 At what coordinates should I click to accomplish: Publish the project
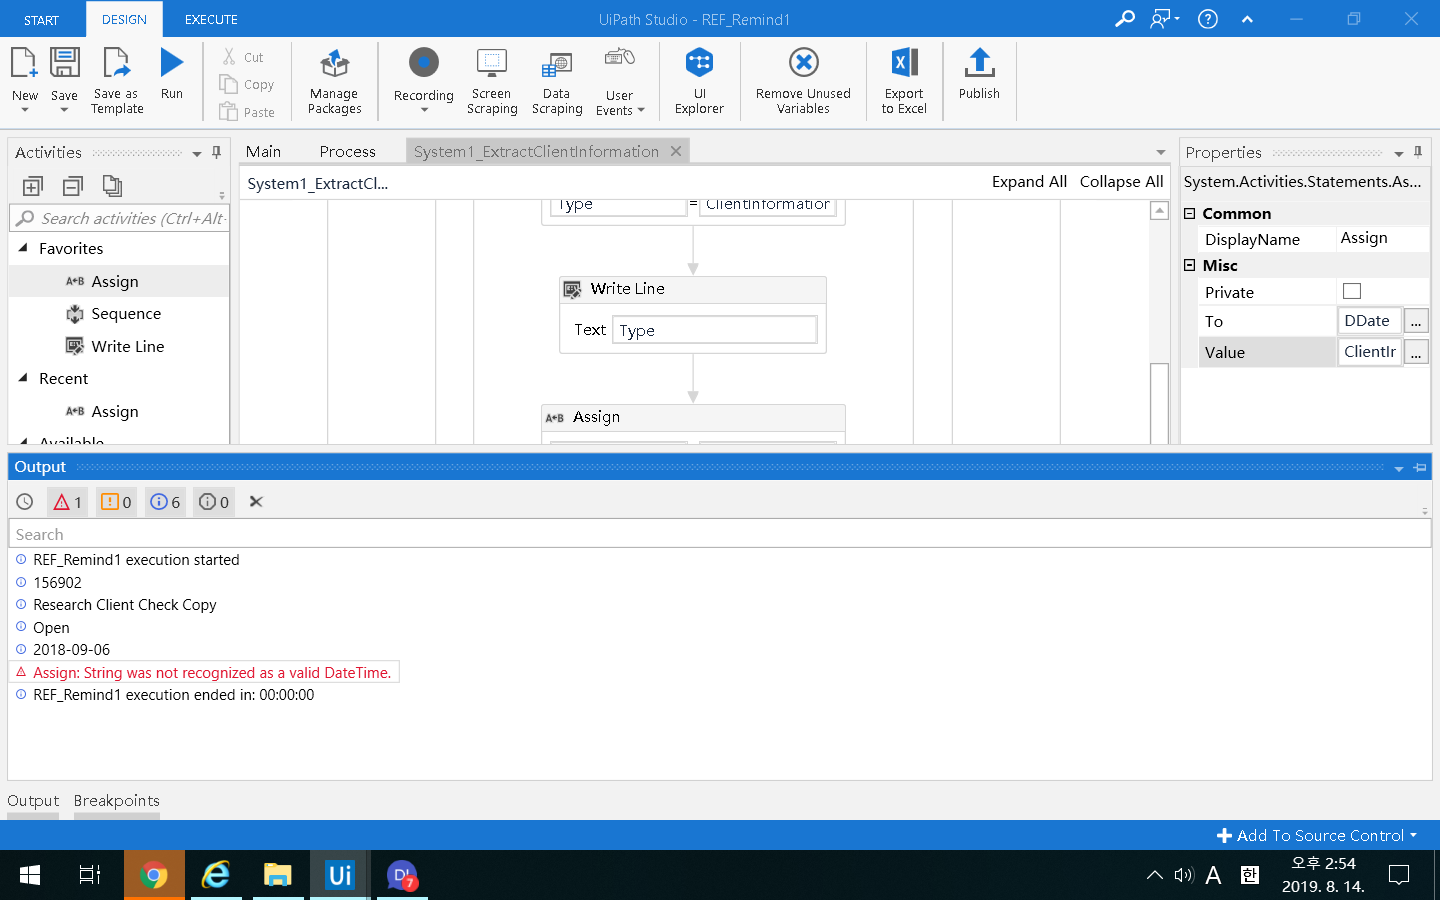(979, 74)
